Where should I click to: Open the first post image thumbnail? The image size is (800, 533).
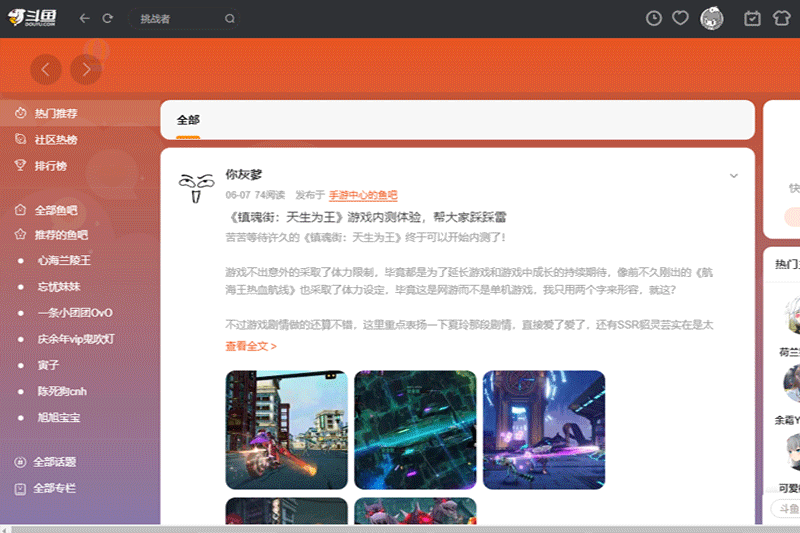[x=286, y=430]
